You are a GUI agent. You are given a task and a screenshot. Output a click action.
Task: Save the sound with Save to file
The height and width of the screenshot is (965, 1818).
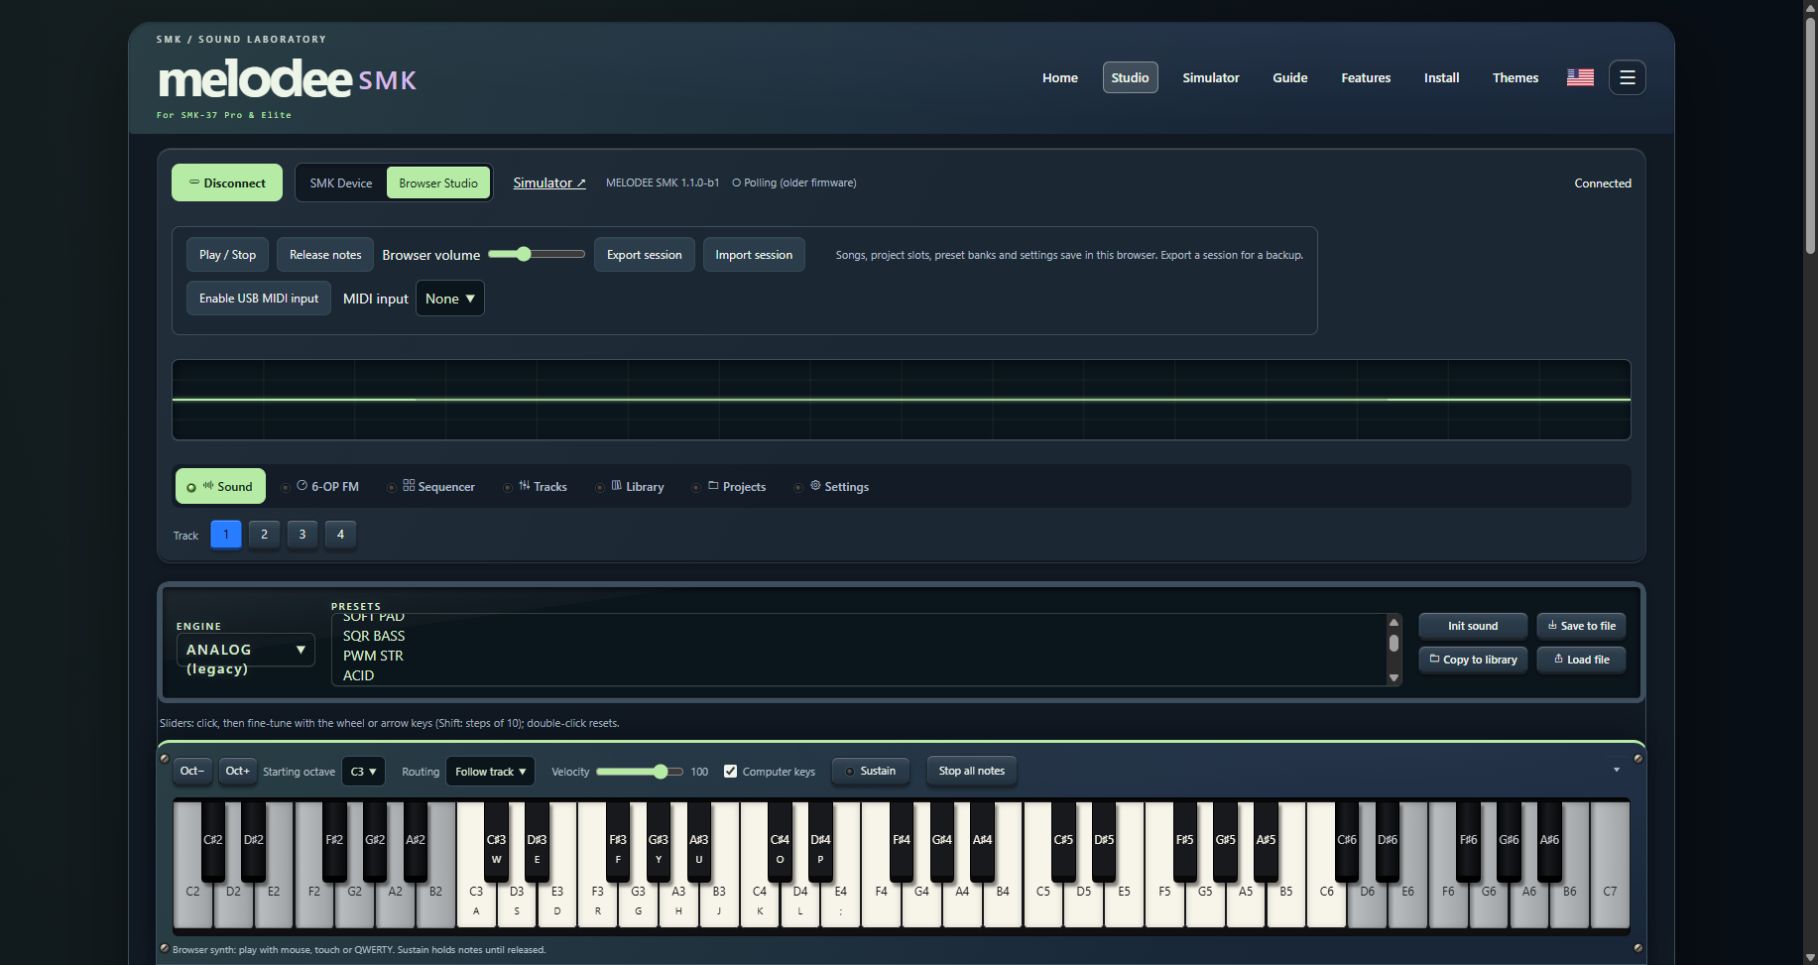[1581, 626]
